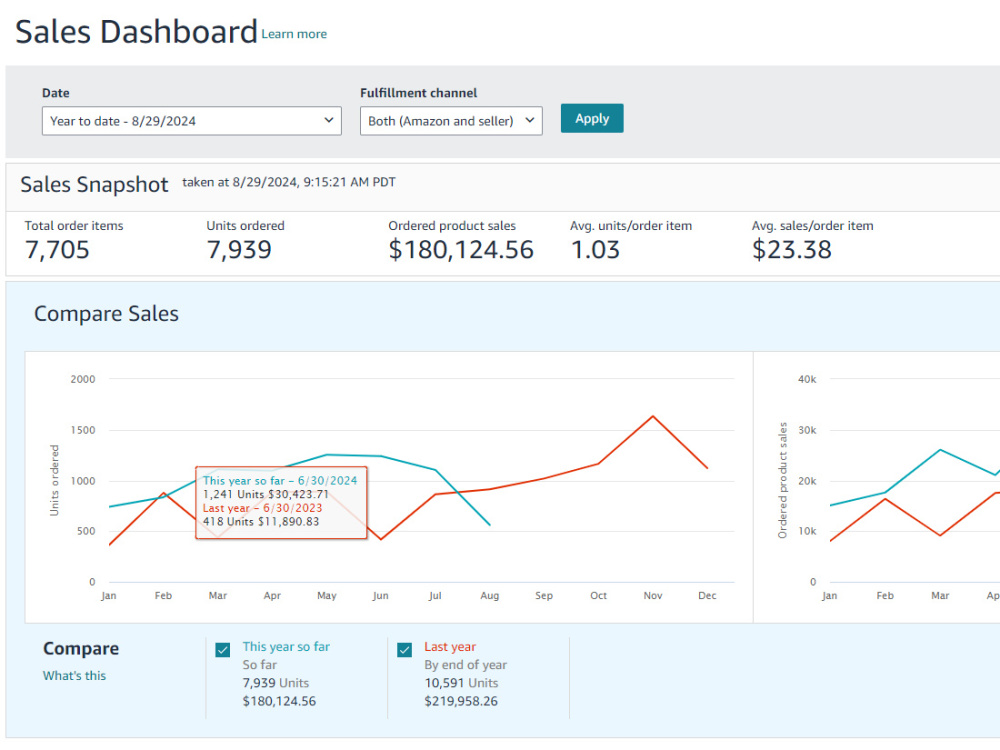
Task: Click the Units ordered value 7,939
Action: pos(239,249)
